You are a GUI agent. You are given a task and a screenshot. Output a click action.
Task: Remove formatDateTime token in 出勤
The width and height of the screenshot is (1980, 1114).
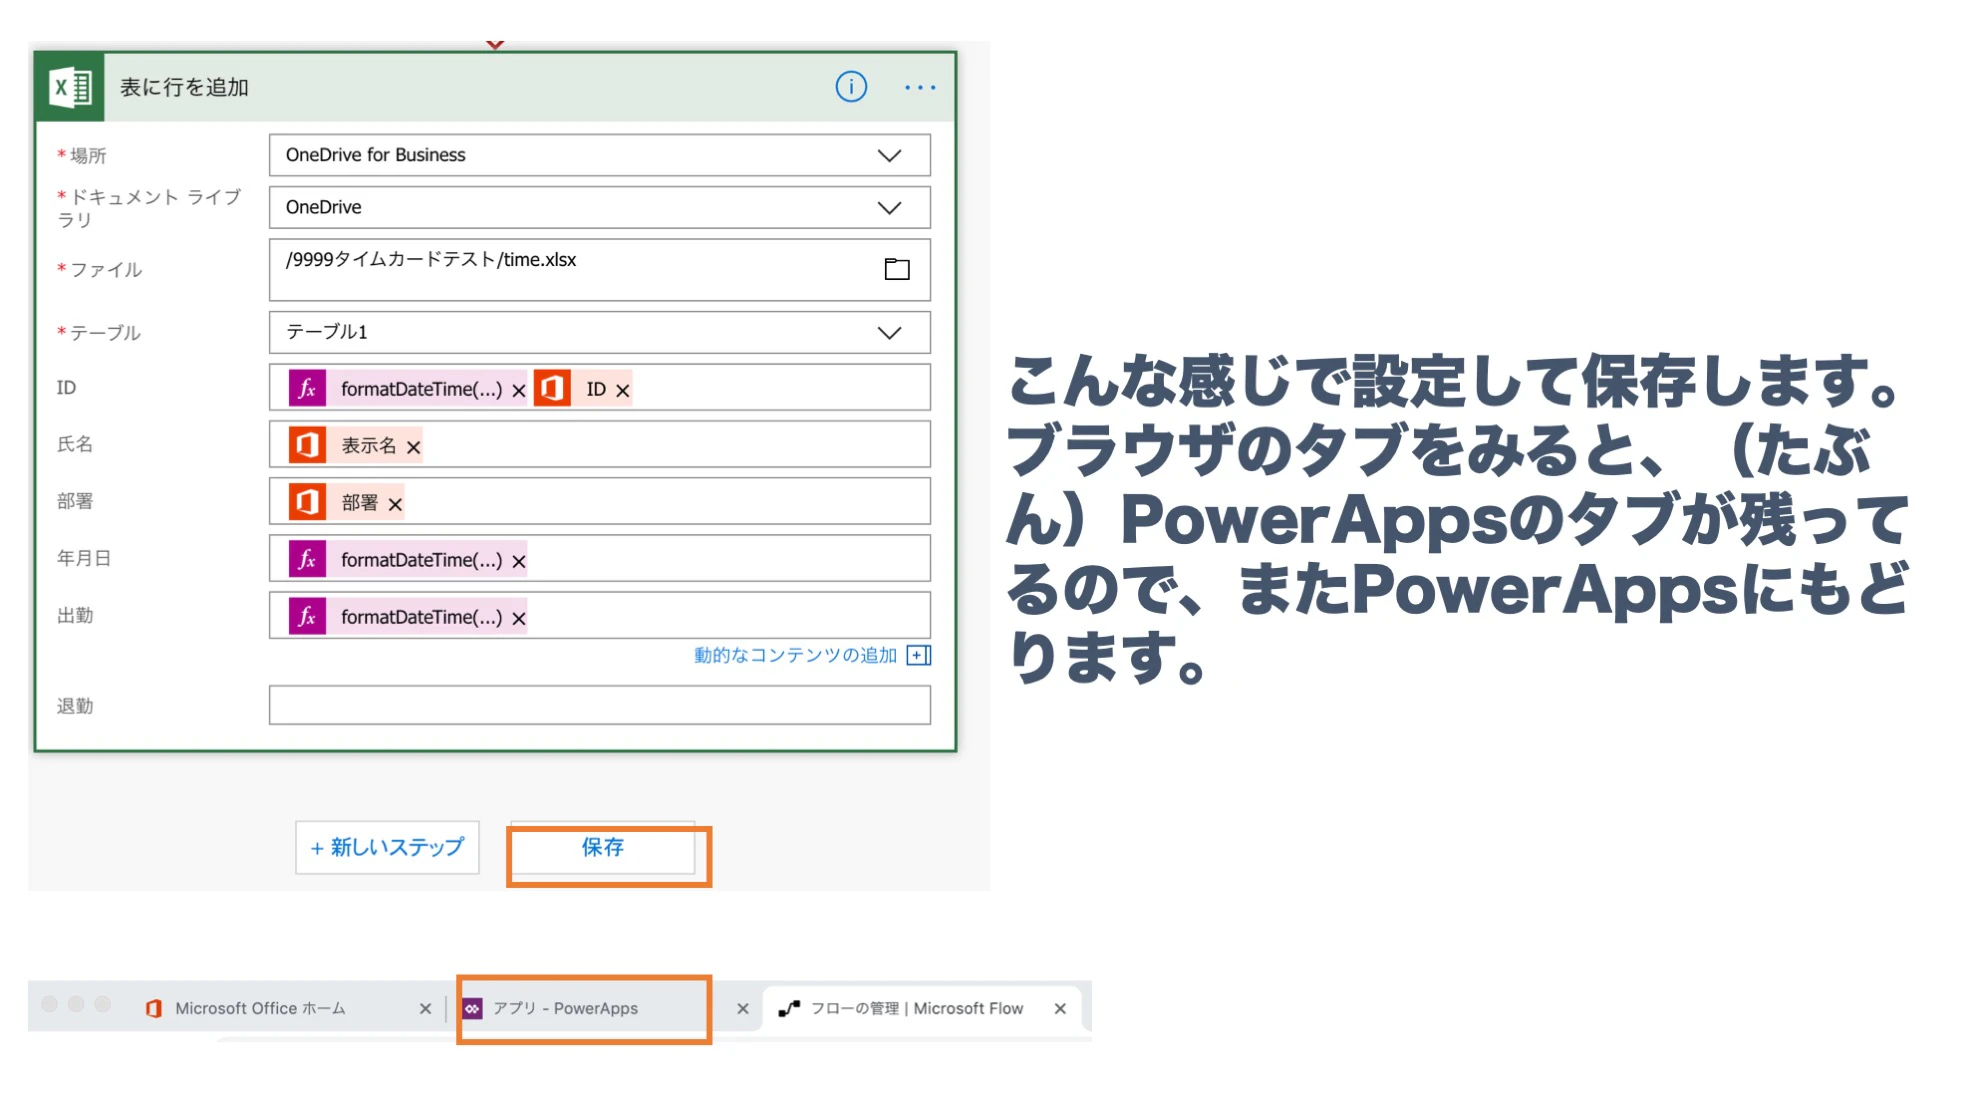coord(519,619)
